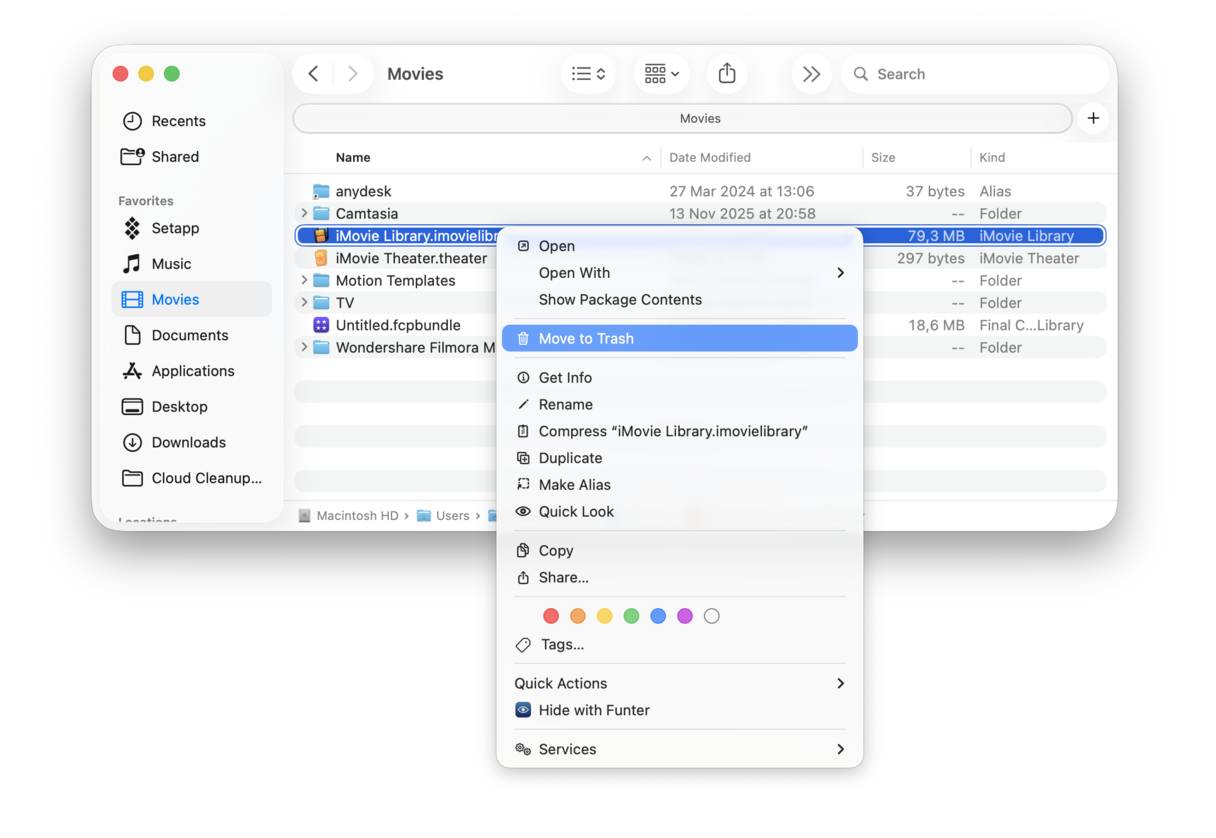Screen dimensions: 1216x838
Task: Apply the red tag color
Action: tap(551, 616)
